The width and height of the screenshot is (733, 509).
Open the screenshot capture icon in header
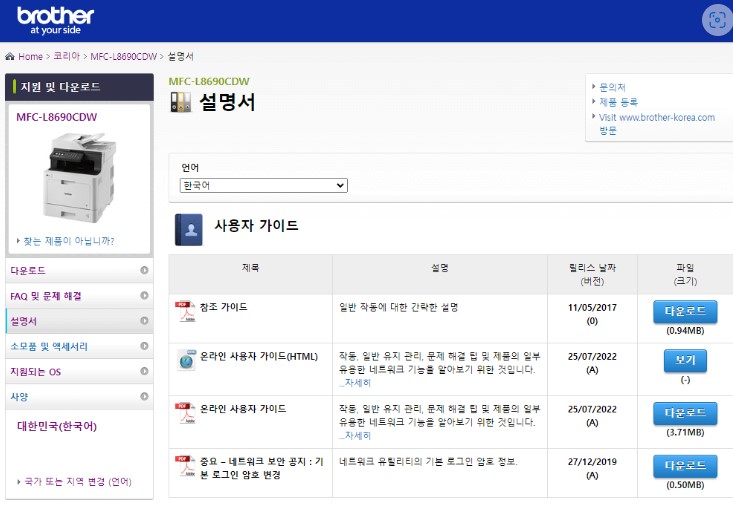pyautogui.click(x=717, y=20)
